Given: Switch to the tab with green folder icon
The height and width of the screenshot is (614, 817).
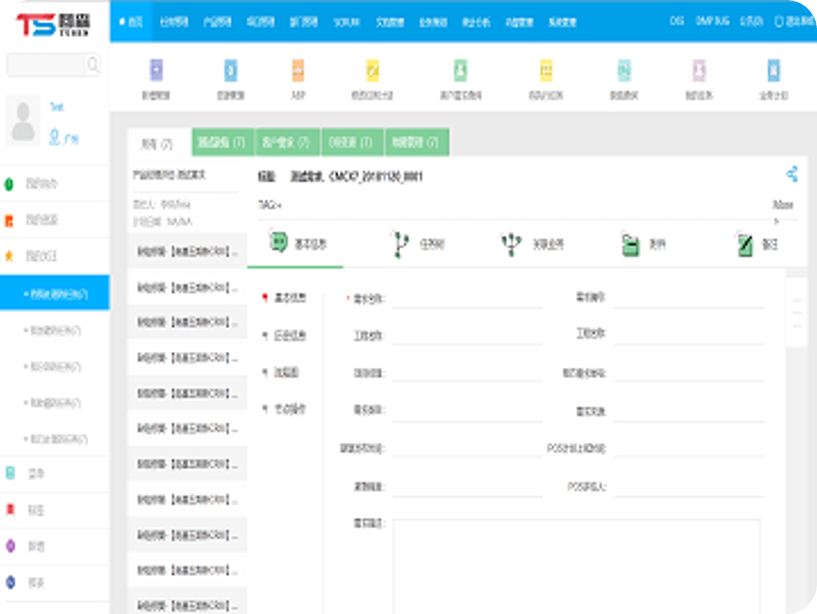Looking at the screenshot, I should pos(644,244).
